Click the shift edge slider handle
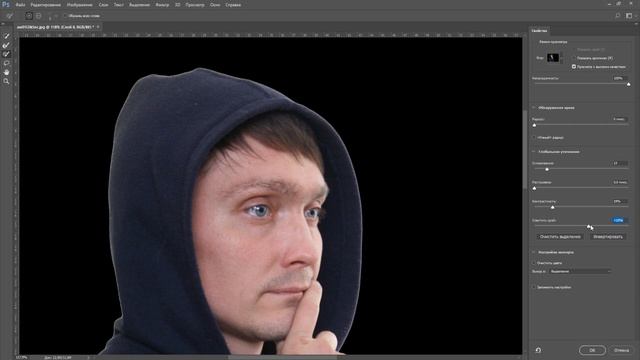The width and height of the screenshot is (640, 360). click(589, 226)
